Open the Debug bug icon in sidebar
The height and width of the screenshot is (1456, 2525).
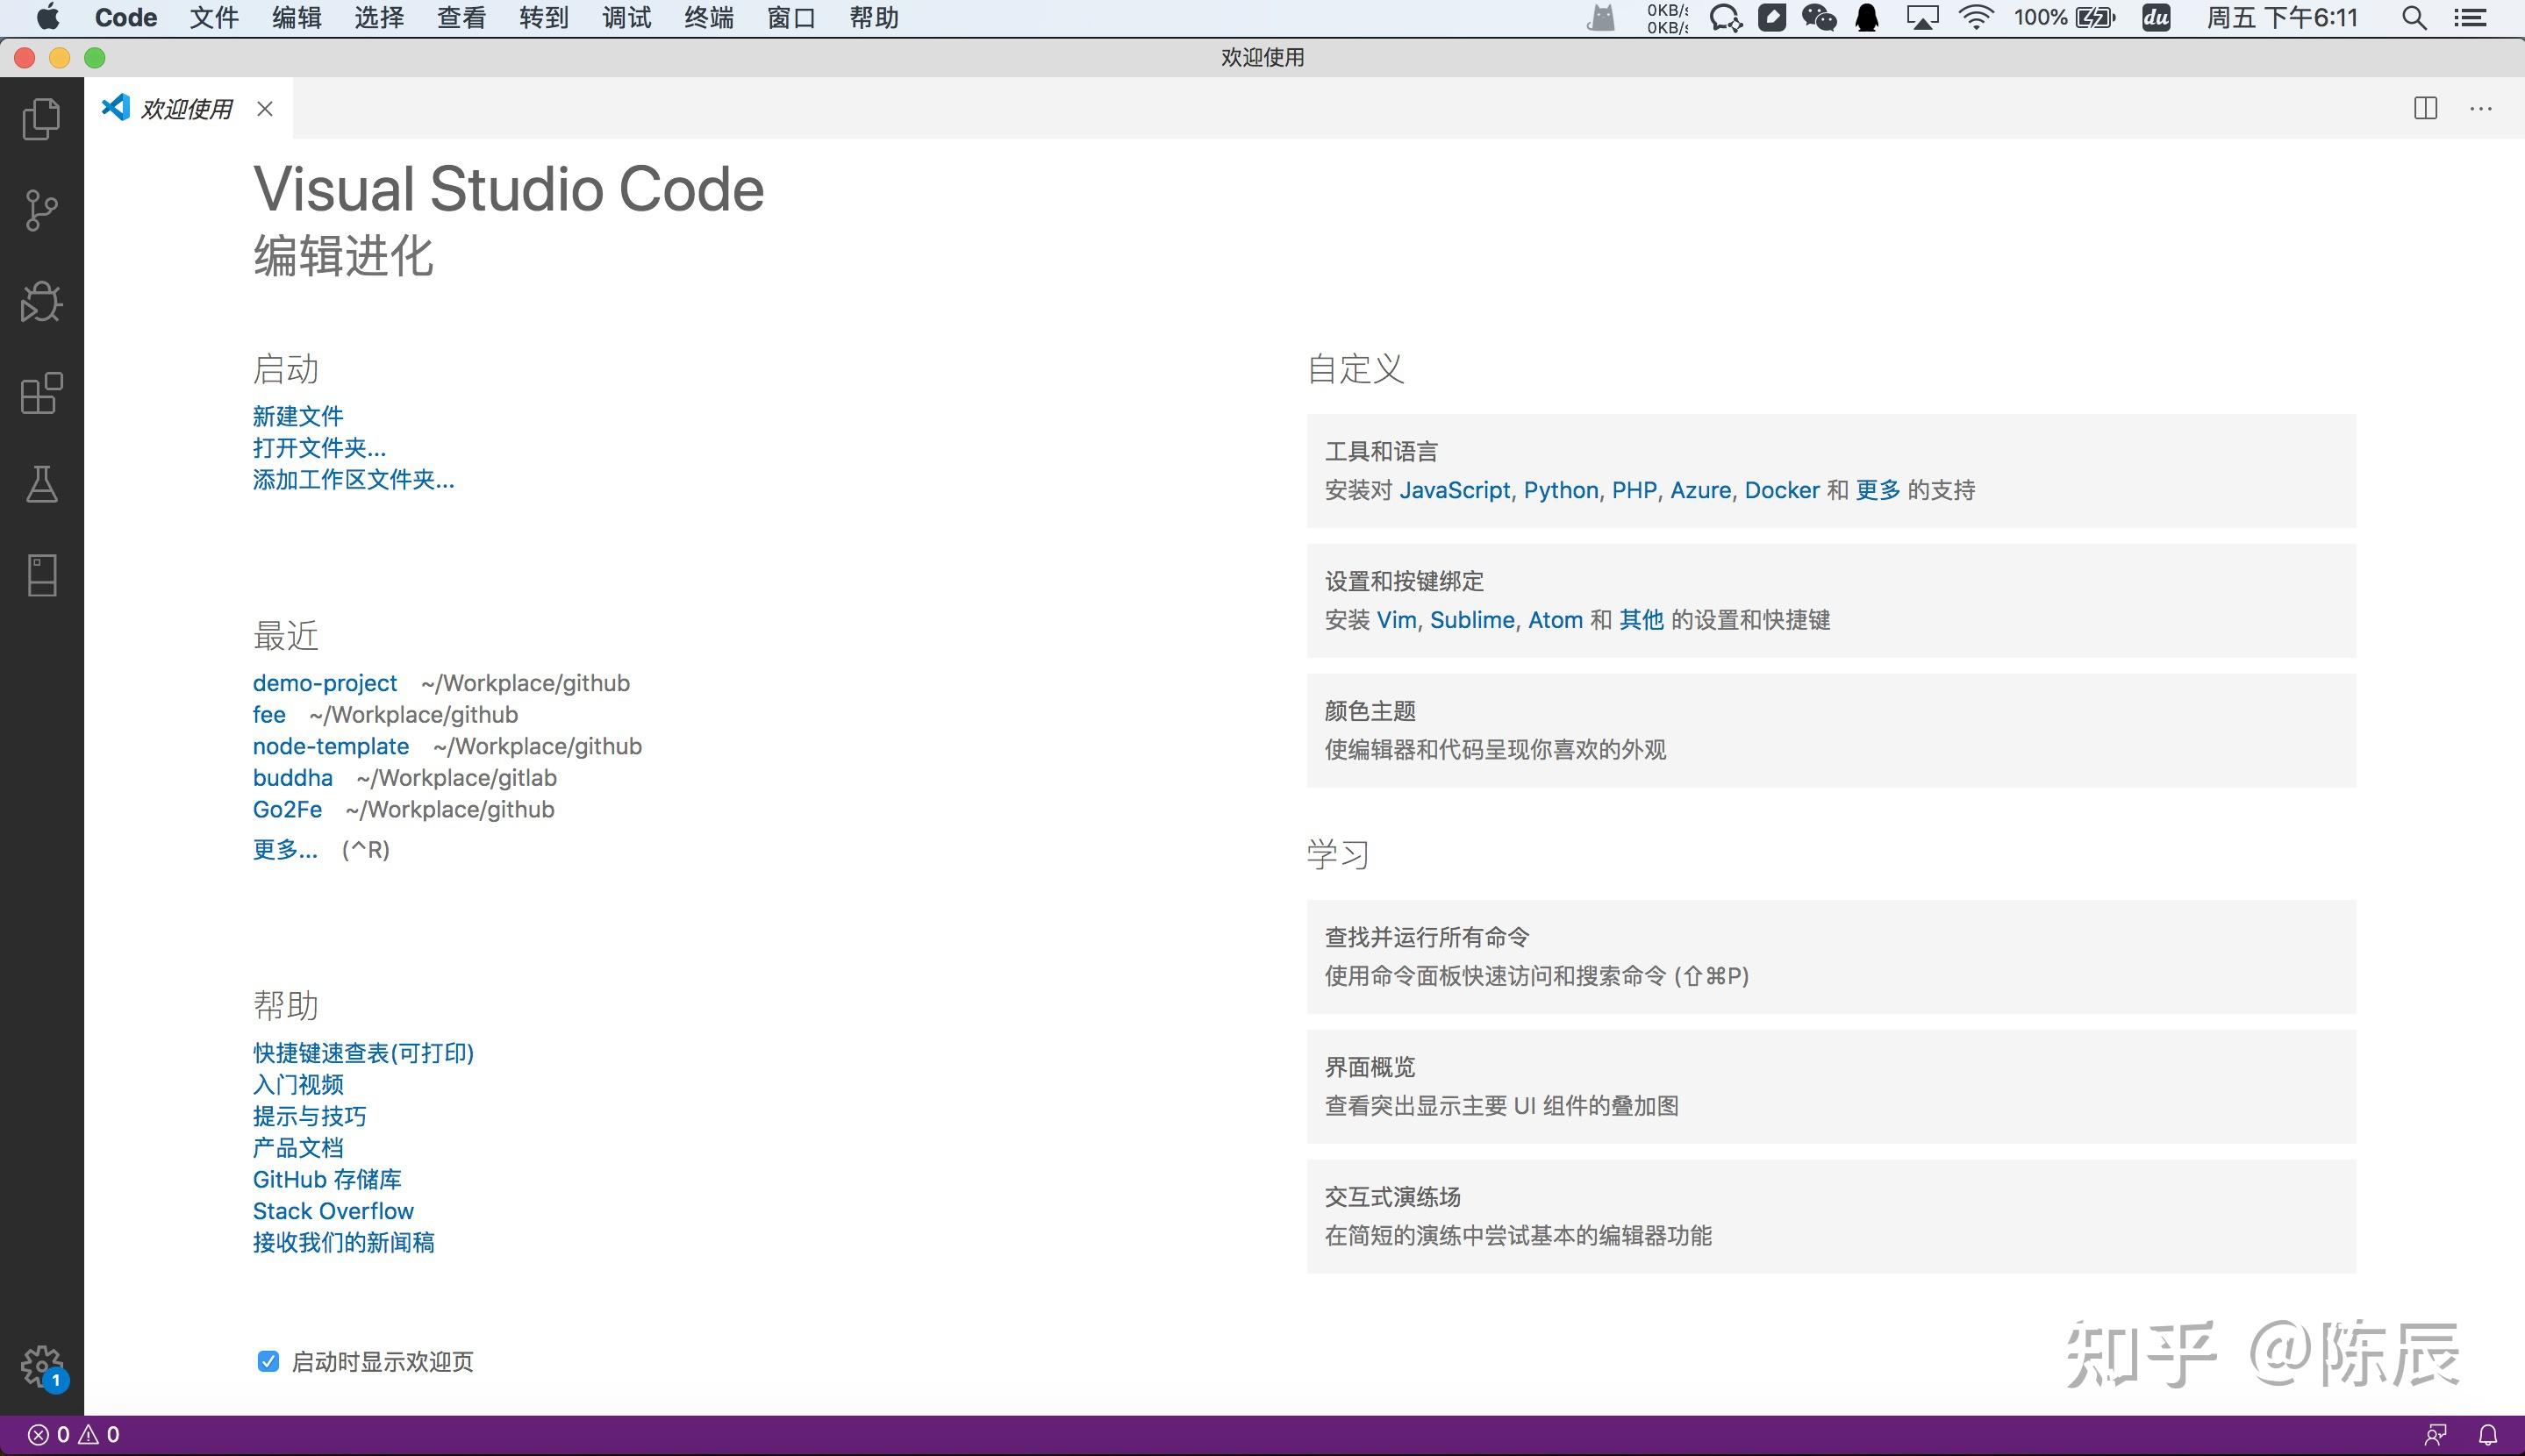pos(41,301)
